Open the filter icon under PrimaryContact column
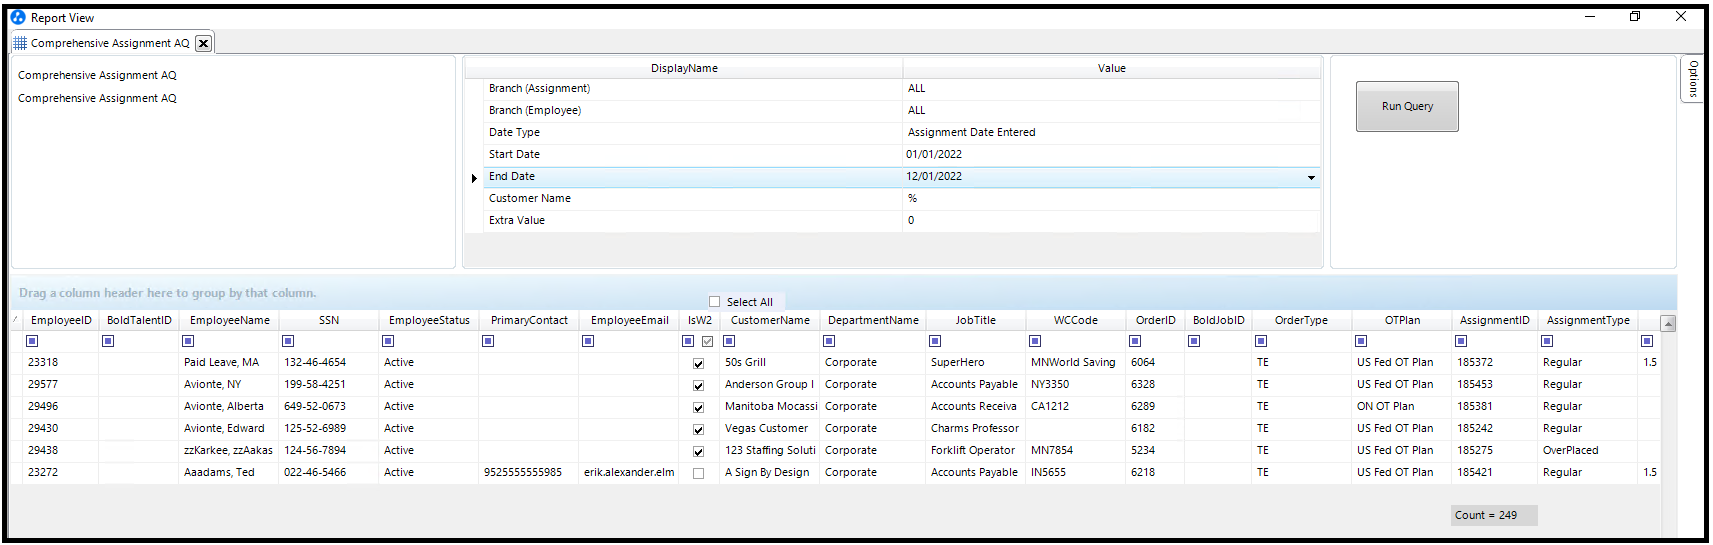1713x545 pixels. point(488,341)
